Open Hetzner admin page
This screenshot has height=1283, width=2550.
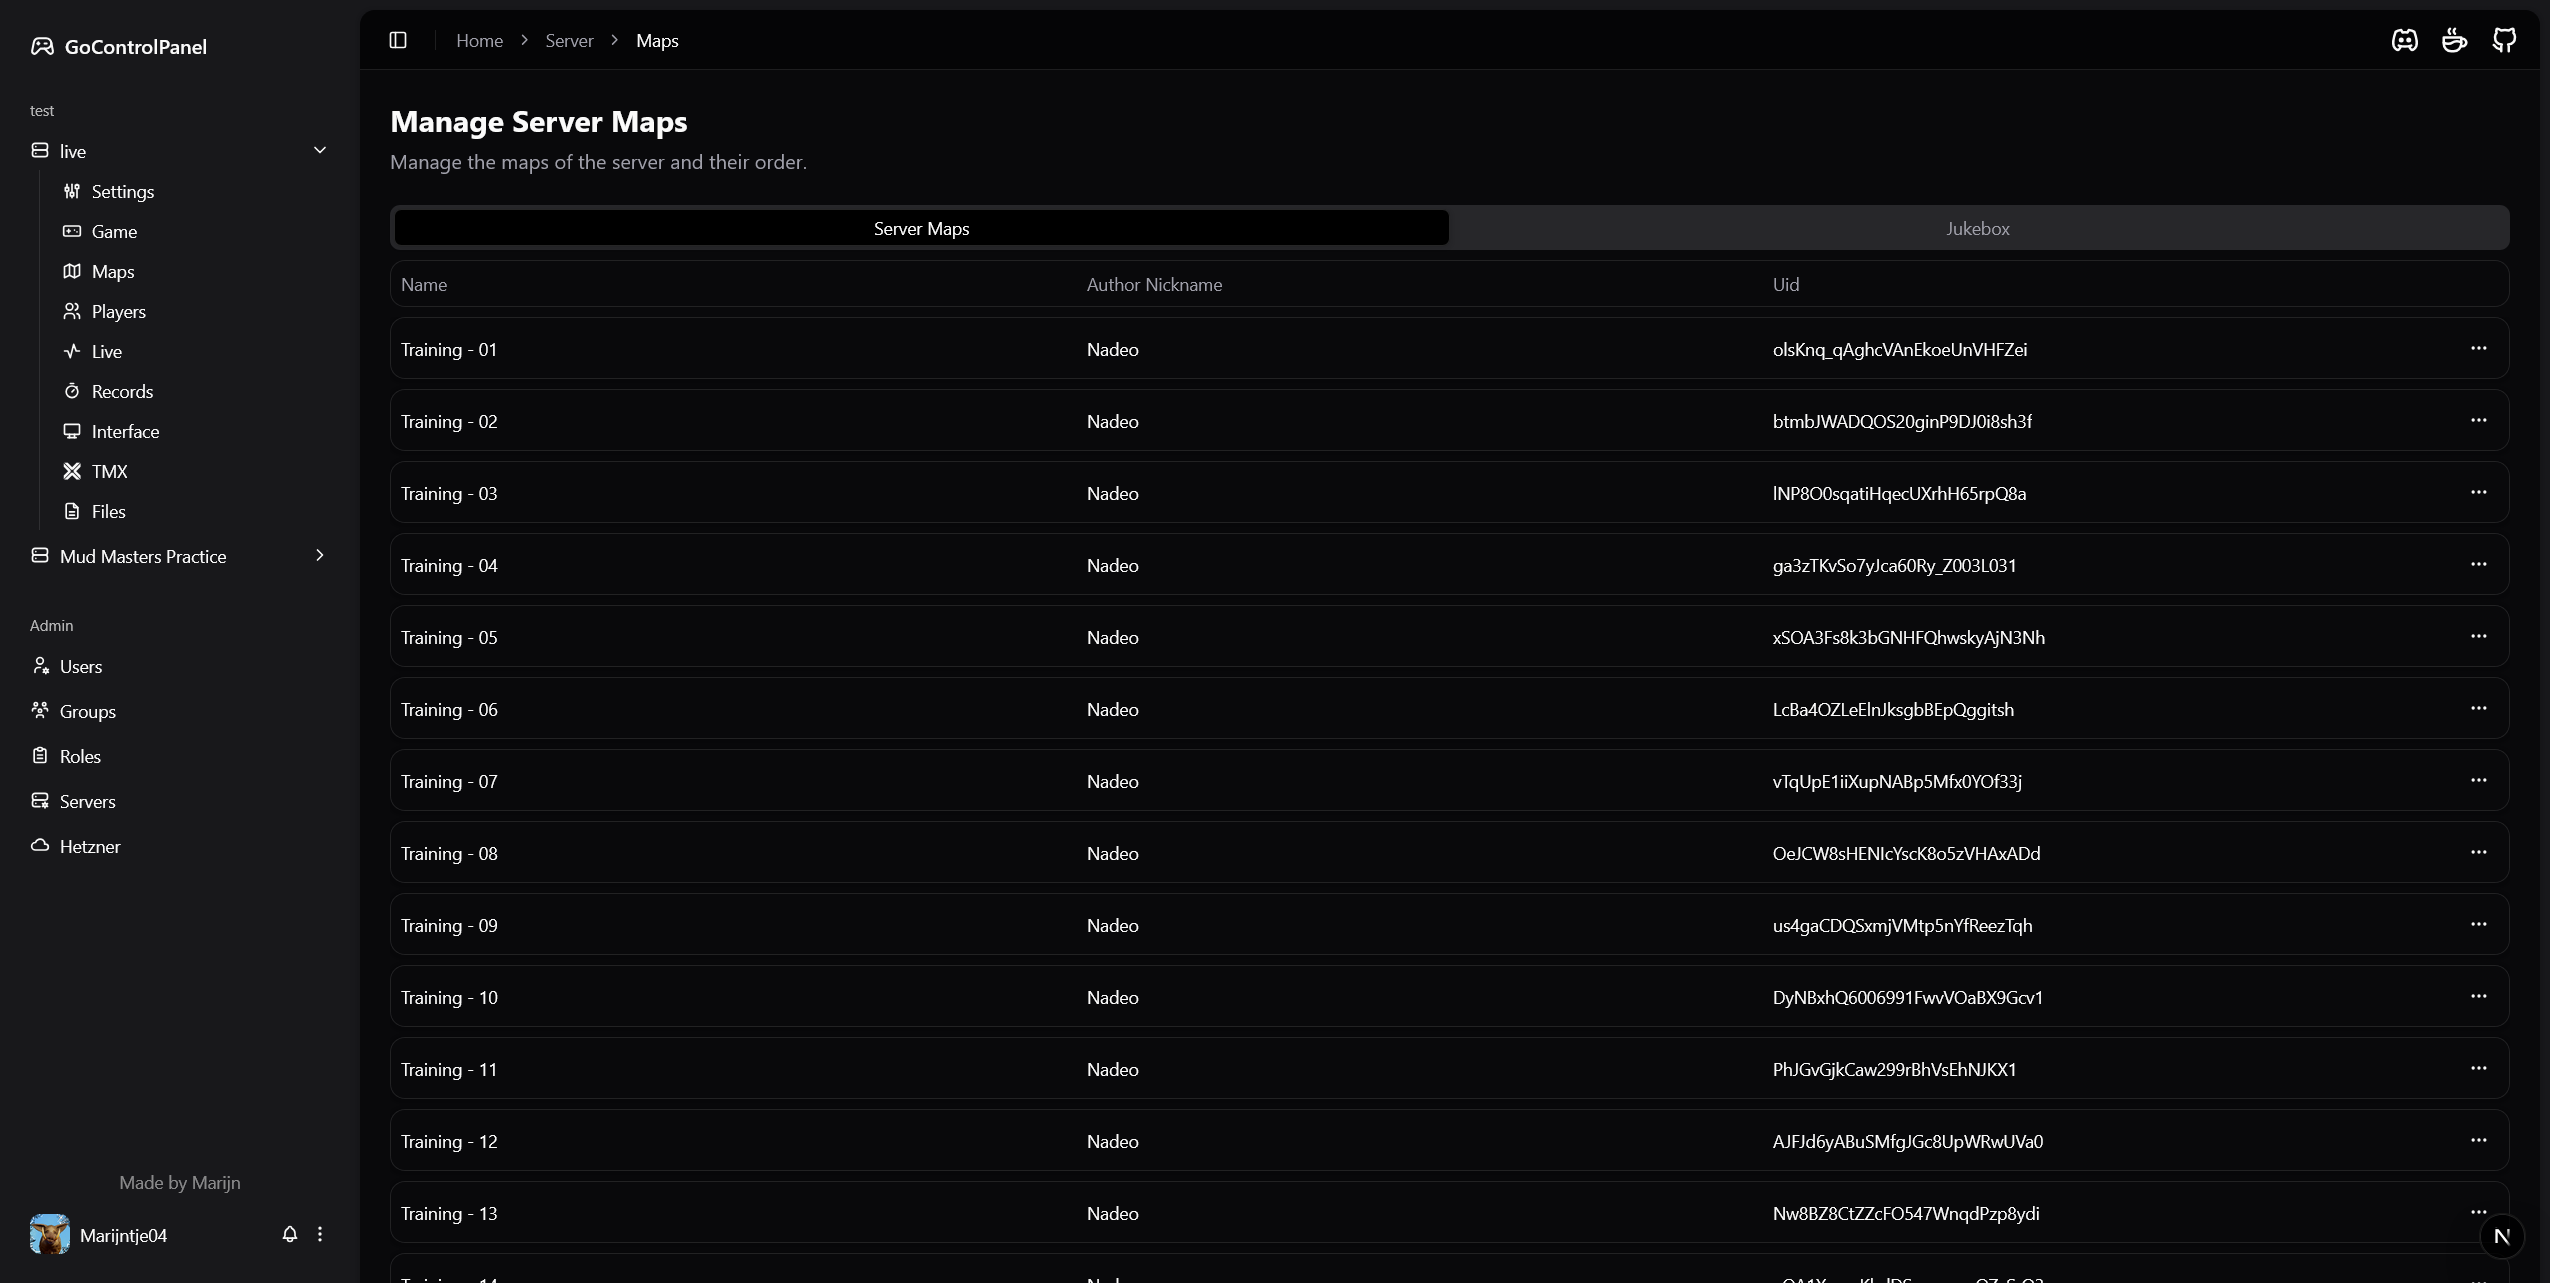tap(89, 846)
